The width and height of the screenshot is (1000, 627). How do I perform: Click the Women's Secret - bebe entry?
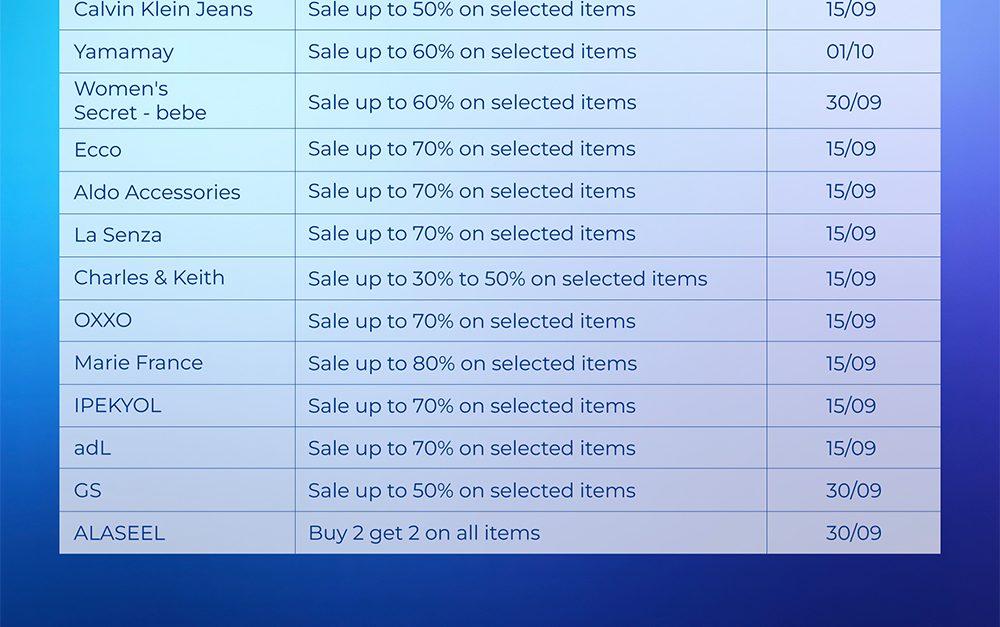point(140,101)
